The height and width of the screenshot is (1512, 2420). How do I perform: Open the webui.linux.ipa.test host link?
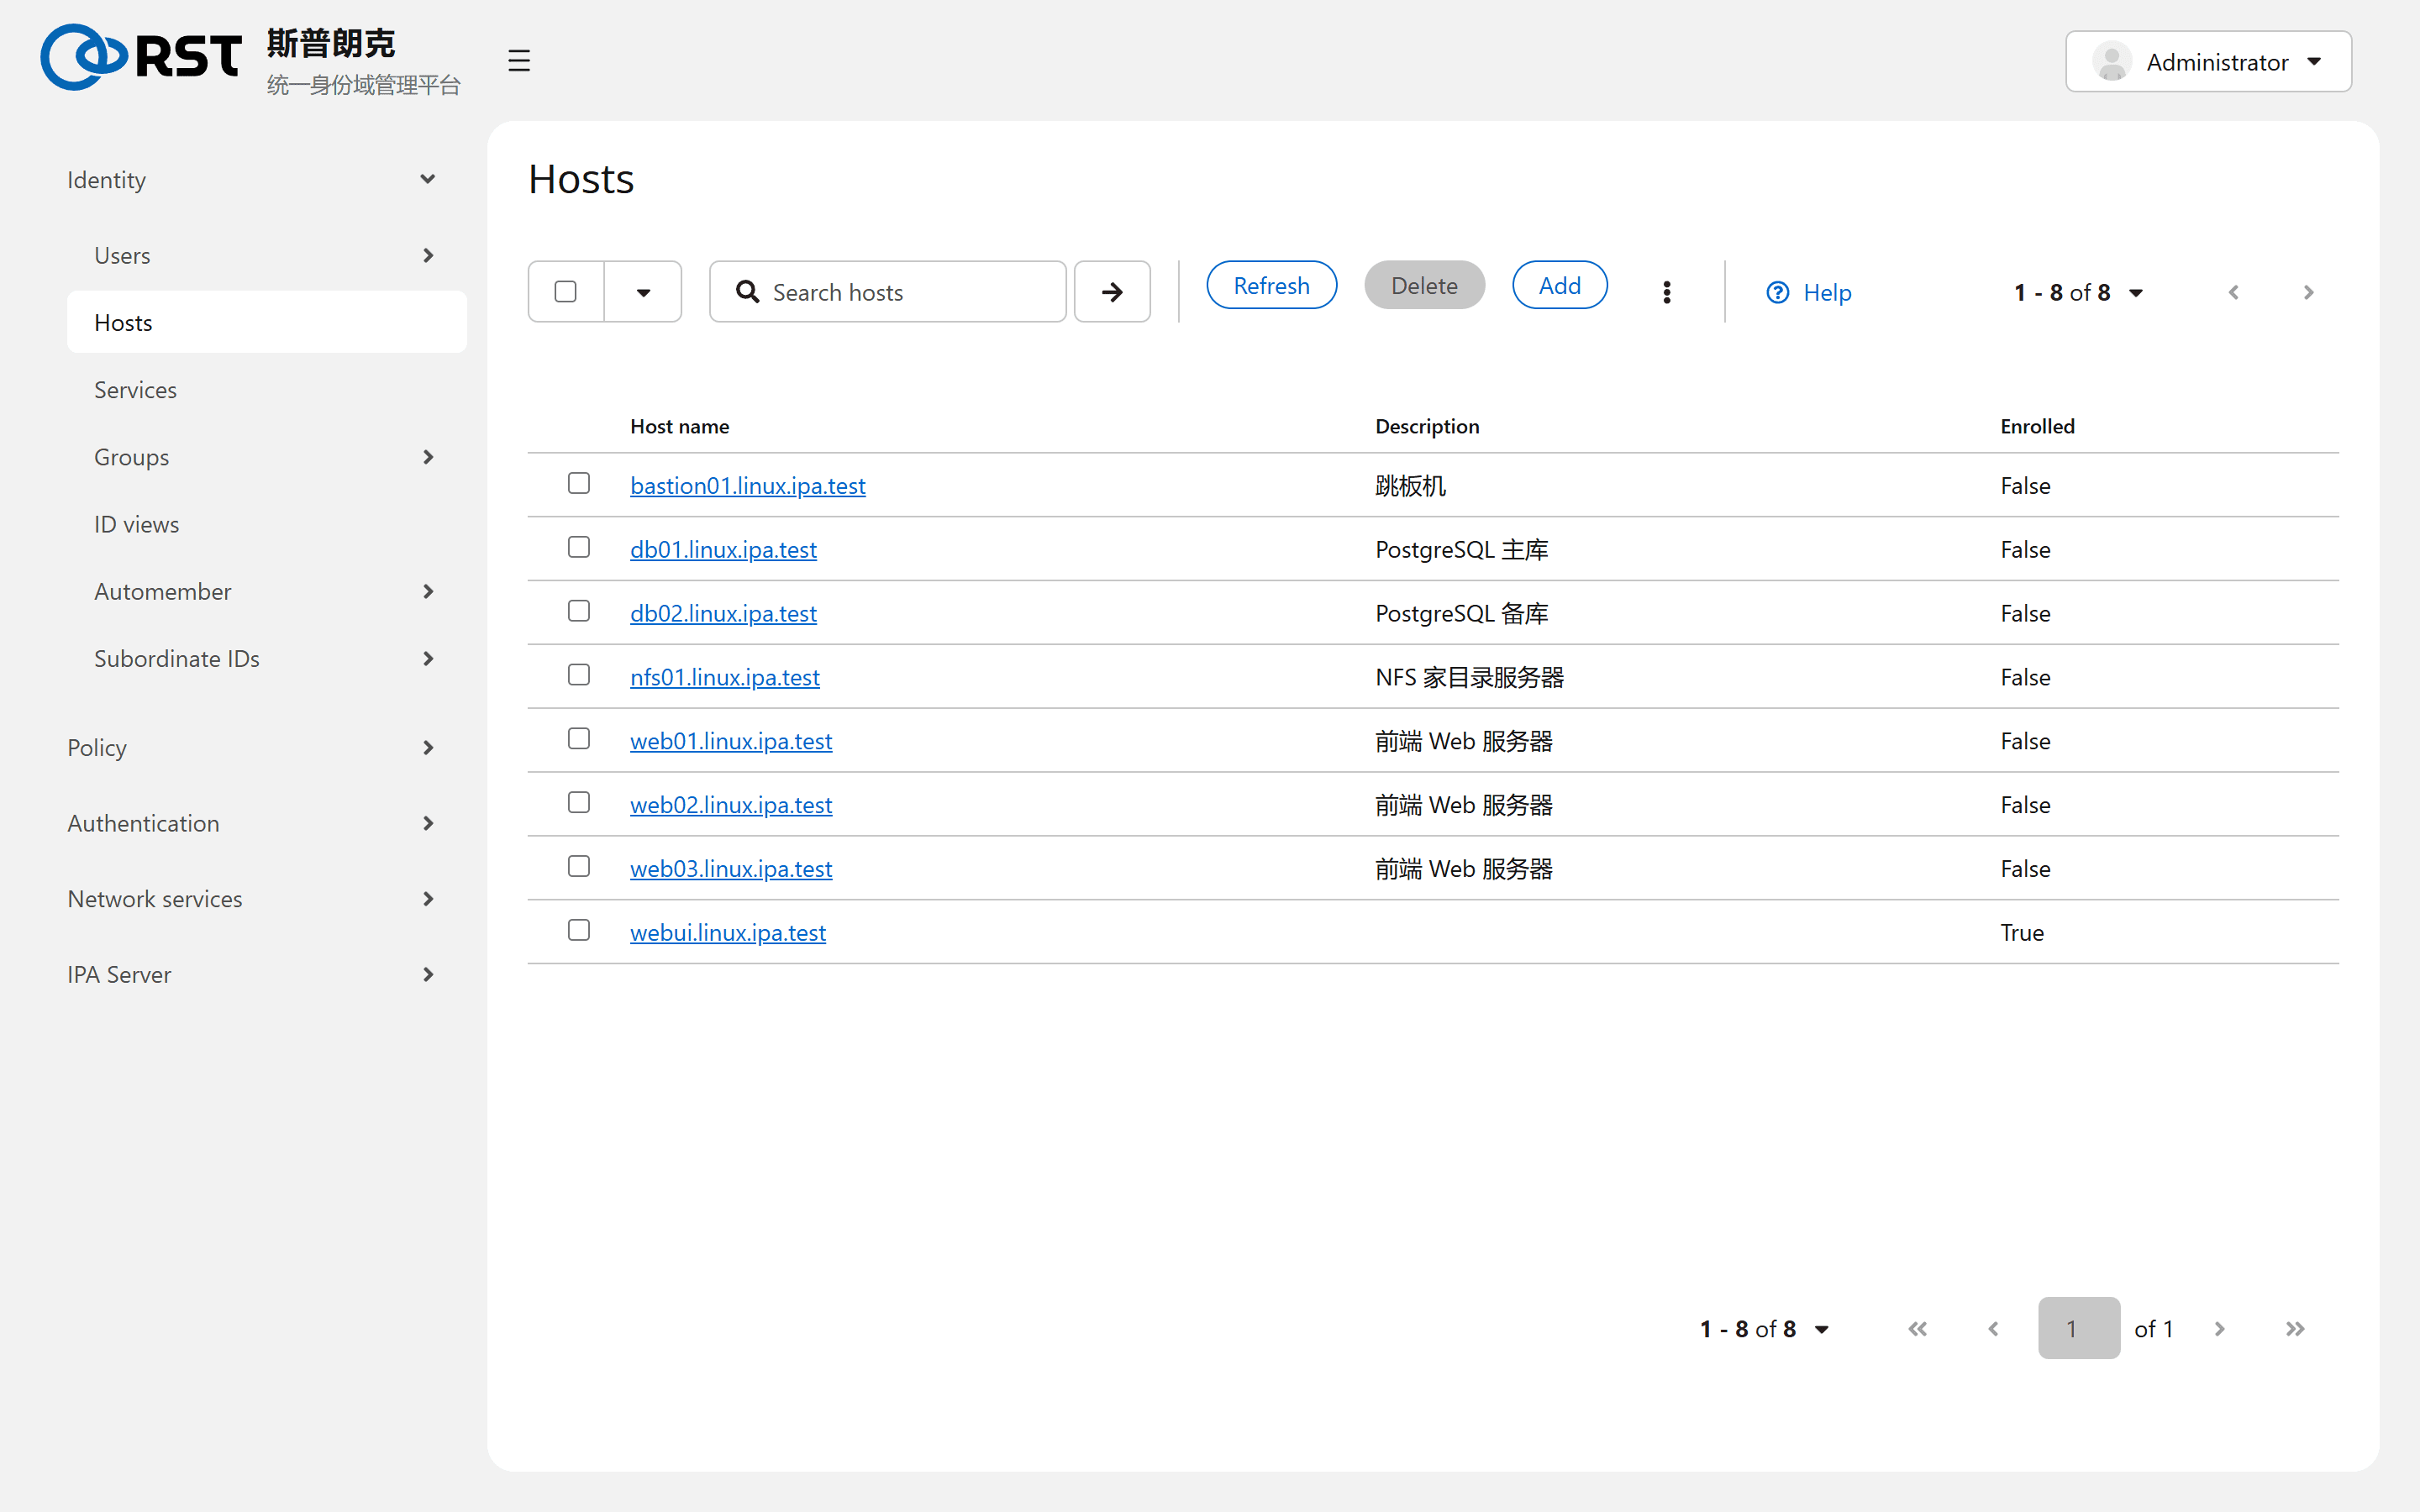(x=727, y=932)
